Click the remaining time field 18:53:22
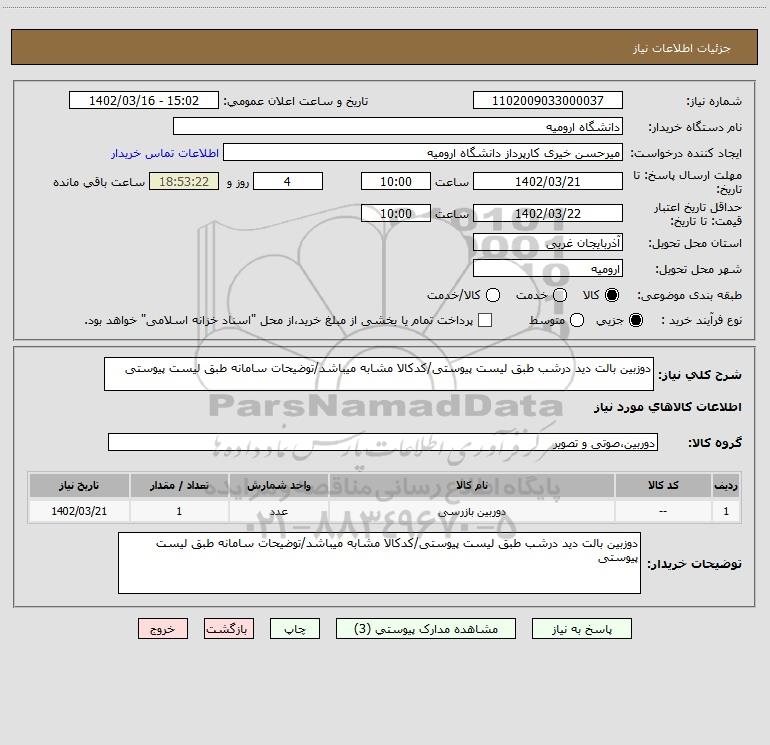 click(x=184, y=181)
